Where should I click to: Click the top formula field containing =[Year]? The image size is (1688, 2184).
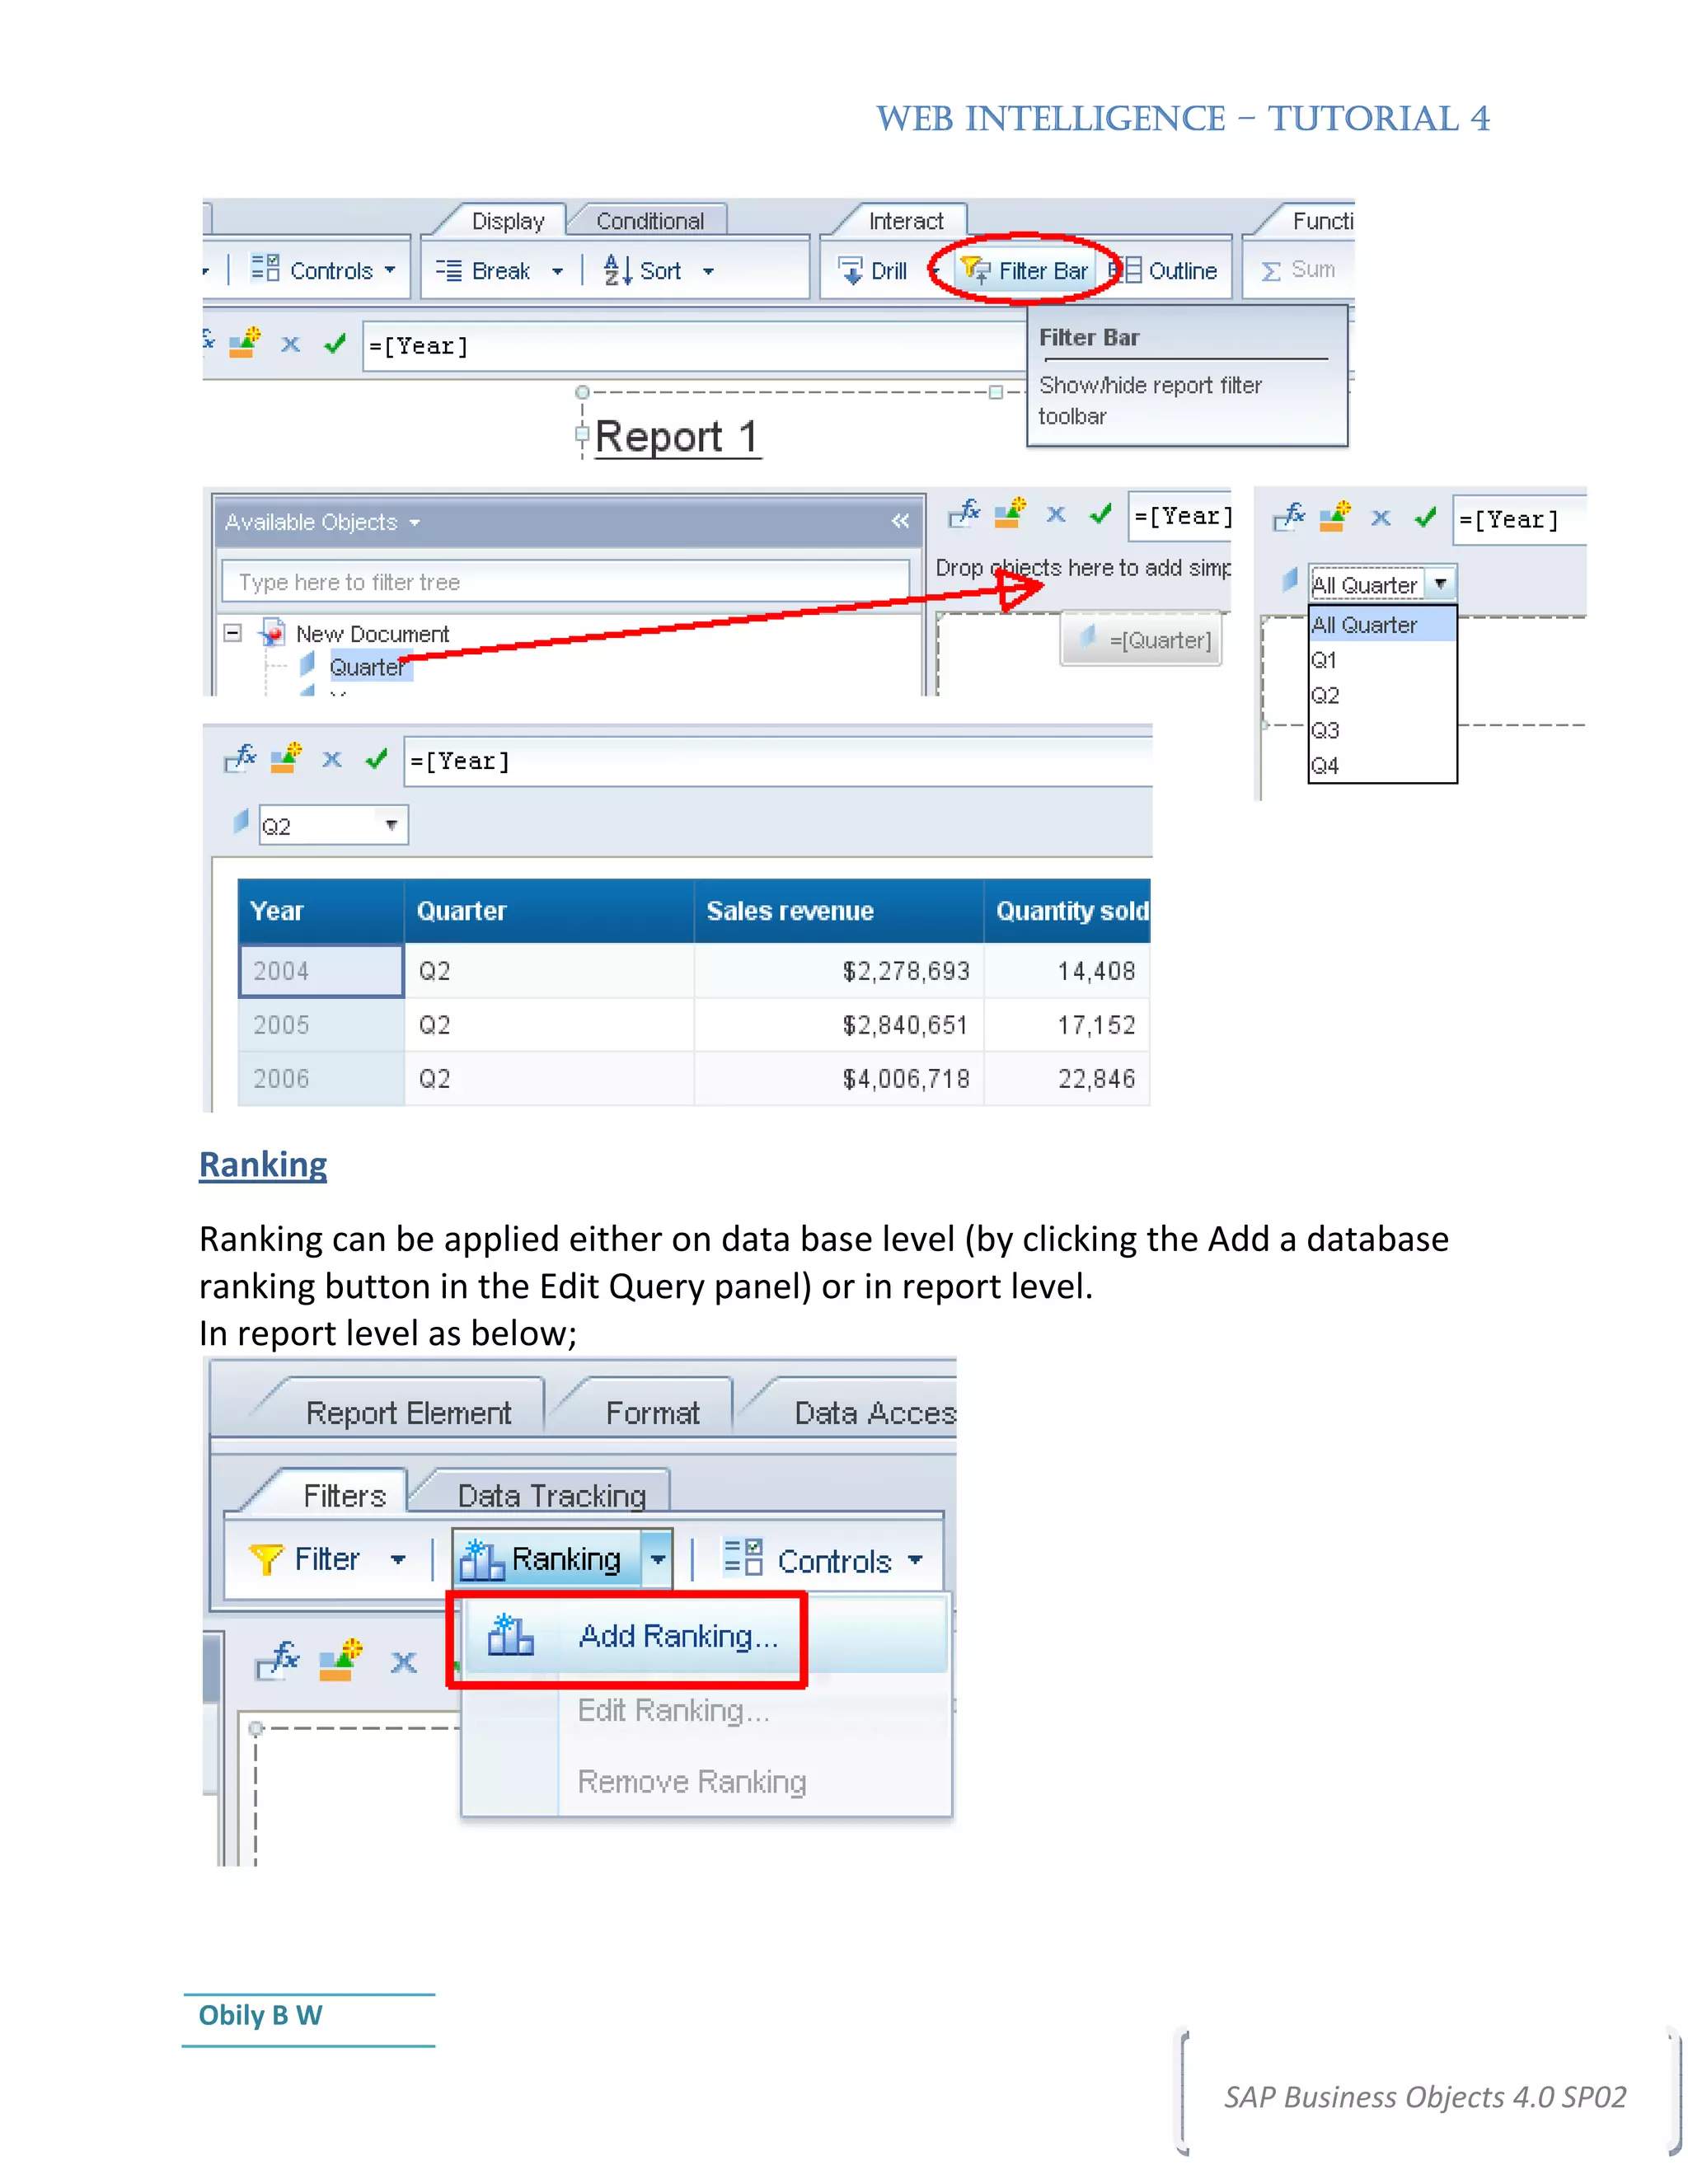click(694, 346)
